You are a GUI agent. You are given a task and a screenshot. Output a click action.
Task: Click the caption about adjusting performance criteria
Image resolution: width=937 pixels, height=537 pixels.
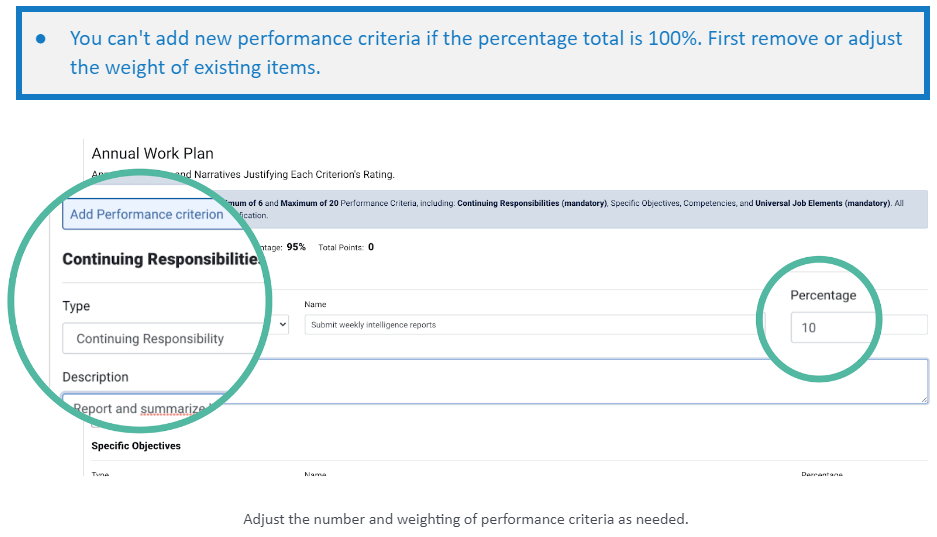pos(466,519)
